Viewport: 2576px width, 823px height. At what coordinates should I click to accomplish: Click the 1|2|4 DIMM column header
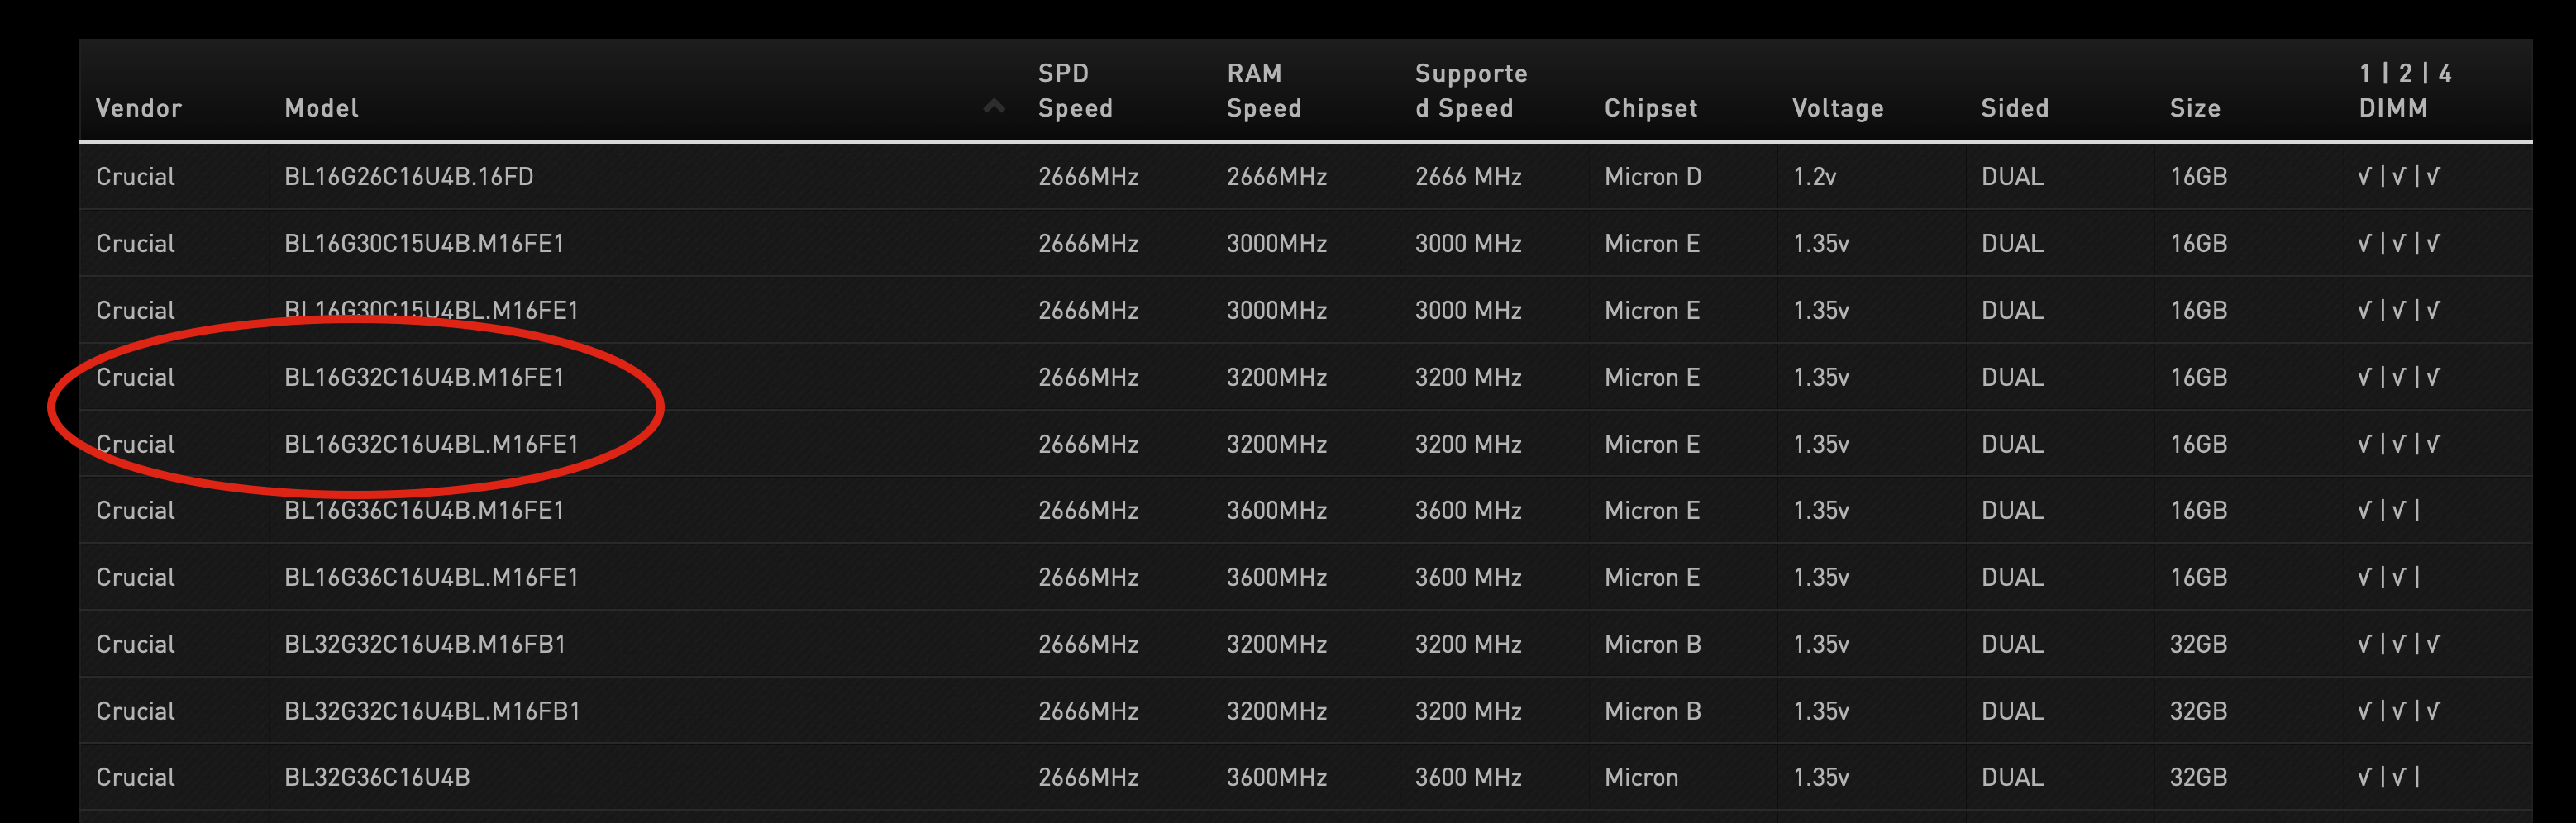[x=2405, y=90]
